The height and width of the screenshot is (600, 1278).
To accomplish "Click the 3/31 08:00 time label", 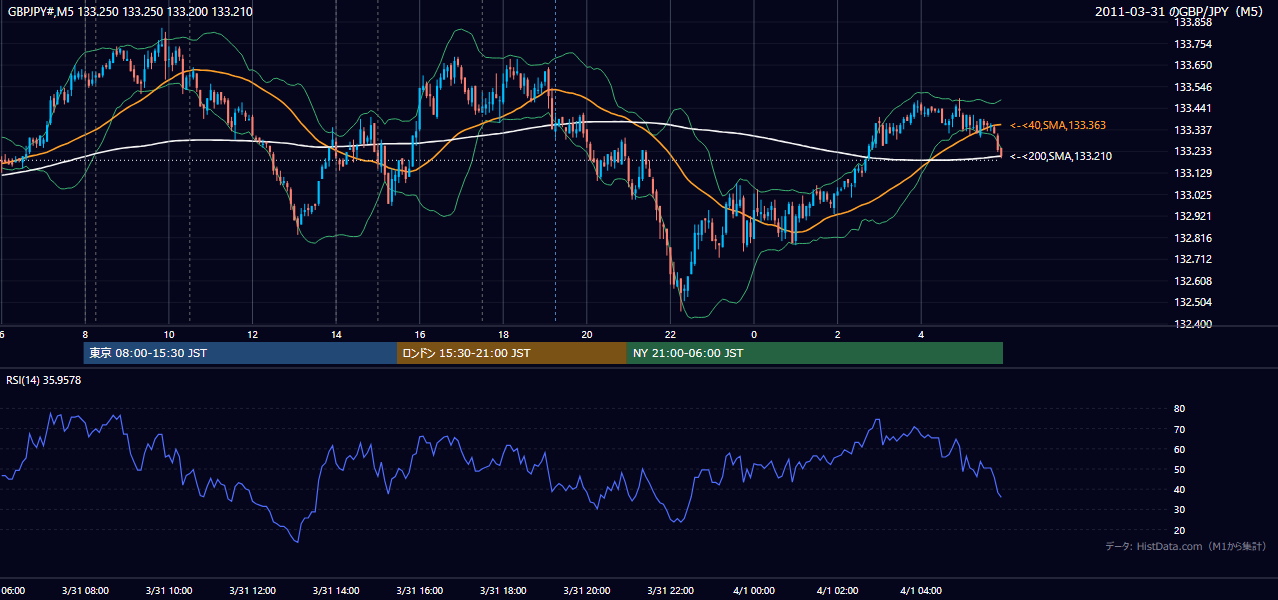I will click(85, 590).
